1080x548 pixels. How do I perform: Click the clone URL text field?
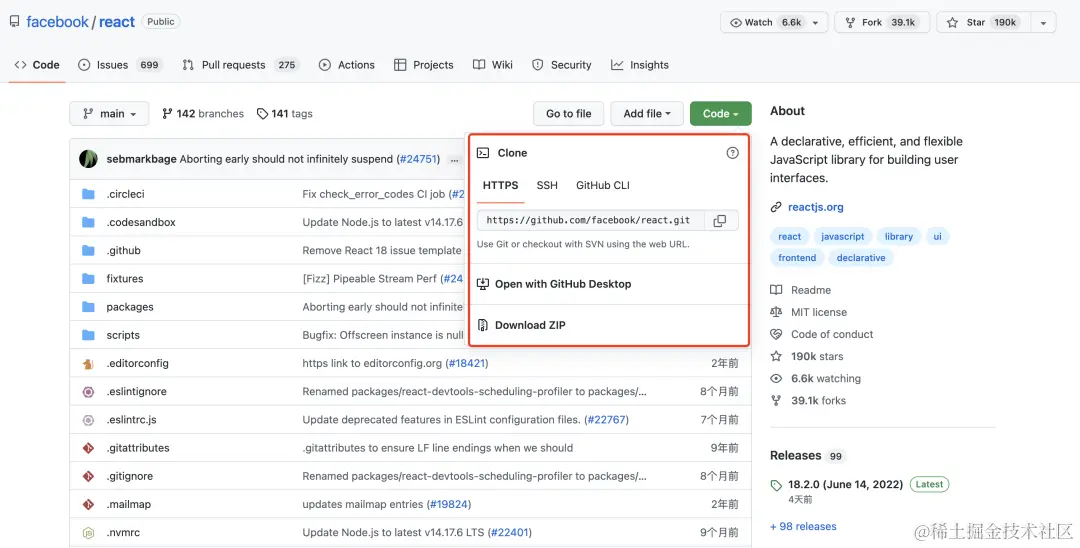(x=591, y=221)
